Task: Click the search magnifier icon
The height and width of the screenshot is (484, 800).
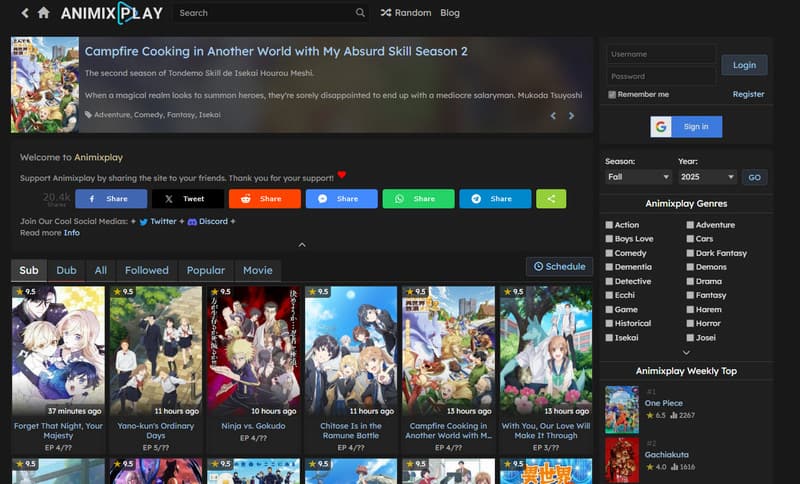Action: click(x=360, y=13)
